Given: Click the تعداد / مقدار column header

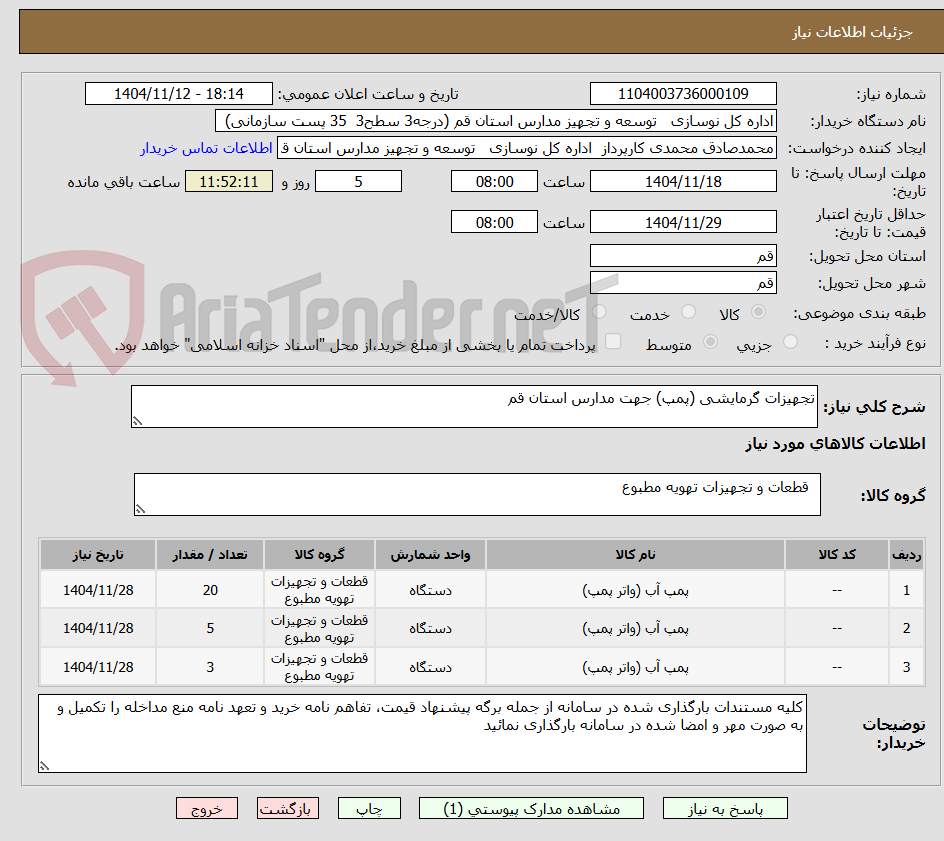Looking at the screenshot, I should point(210,554).
